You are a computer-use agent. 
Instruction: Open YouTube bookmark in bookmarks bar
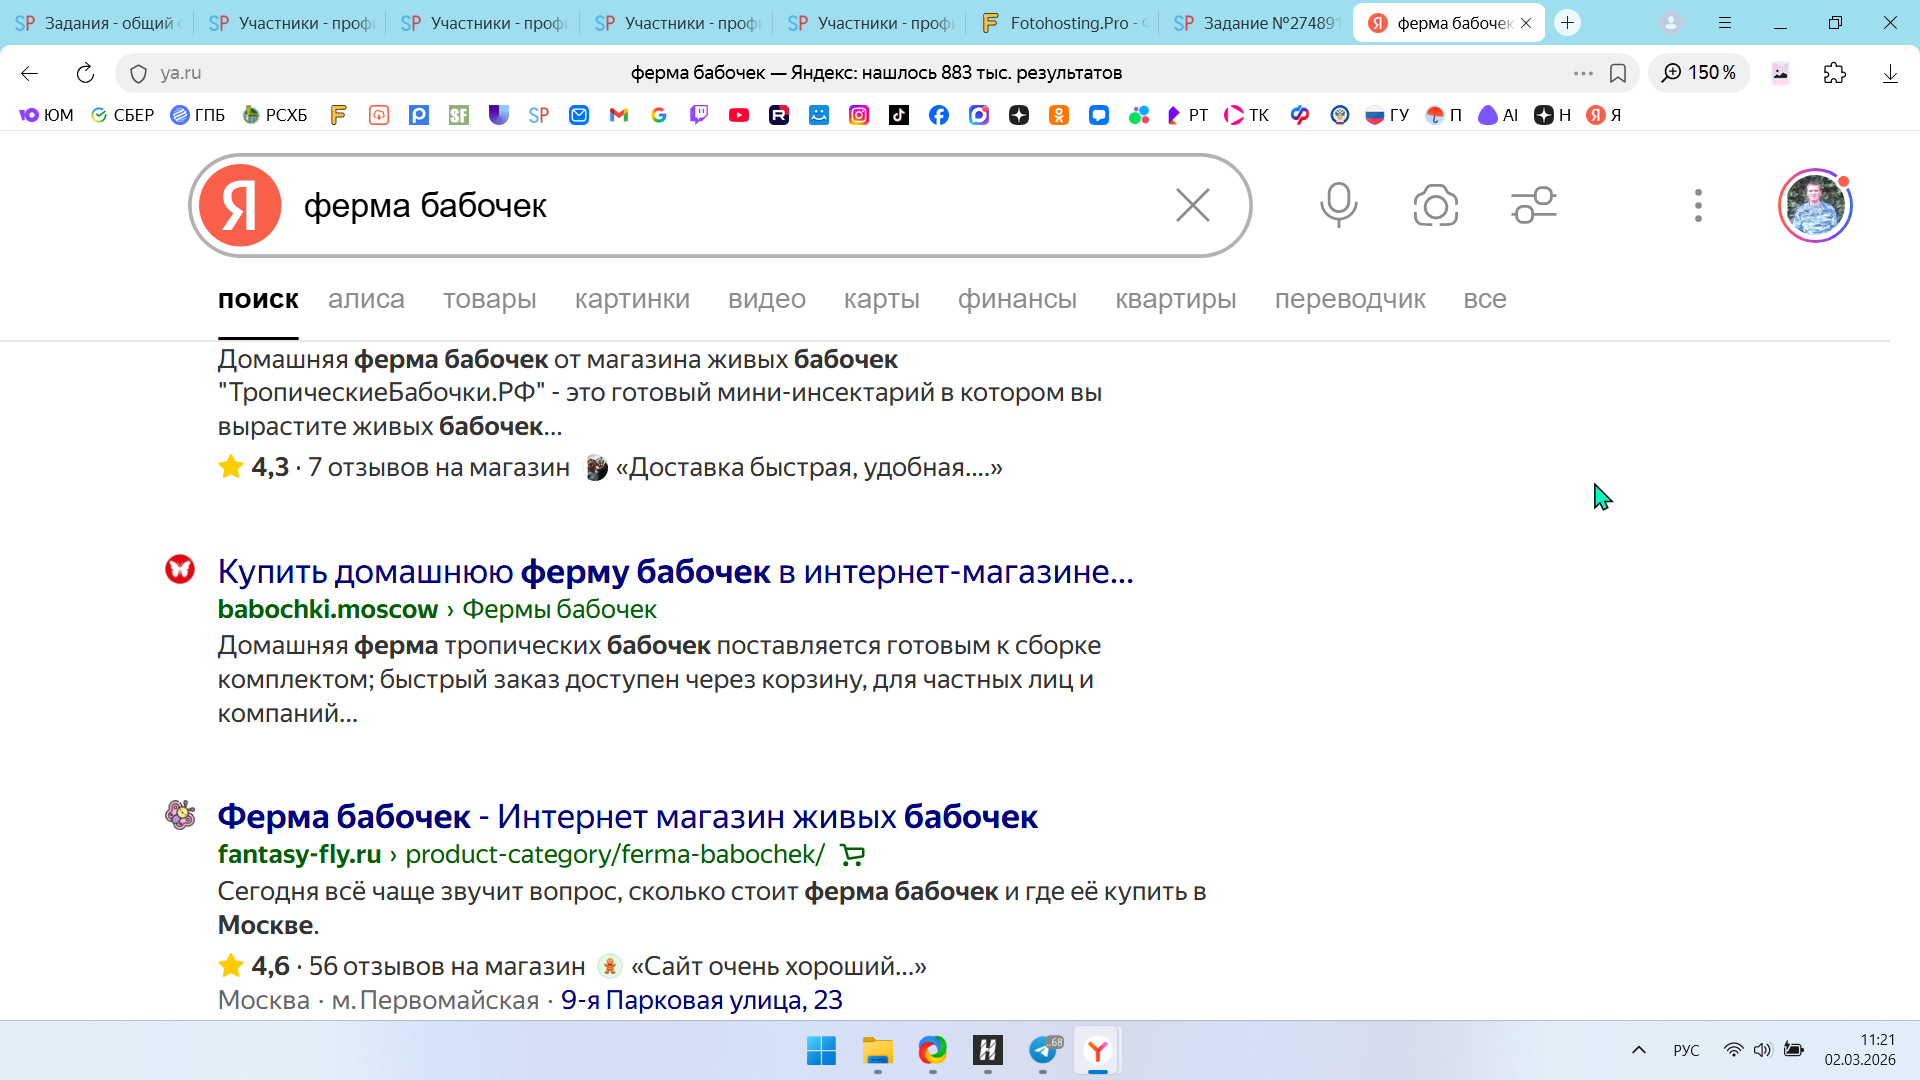pyautogui.click(x=739, y=115)
